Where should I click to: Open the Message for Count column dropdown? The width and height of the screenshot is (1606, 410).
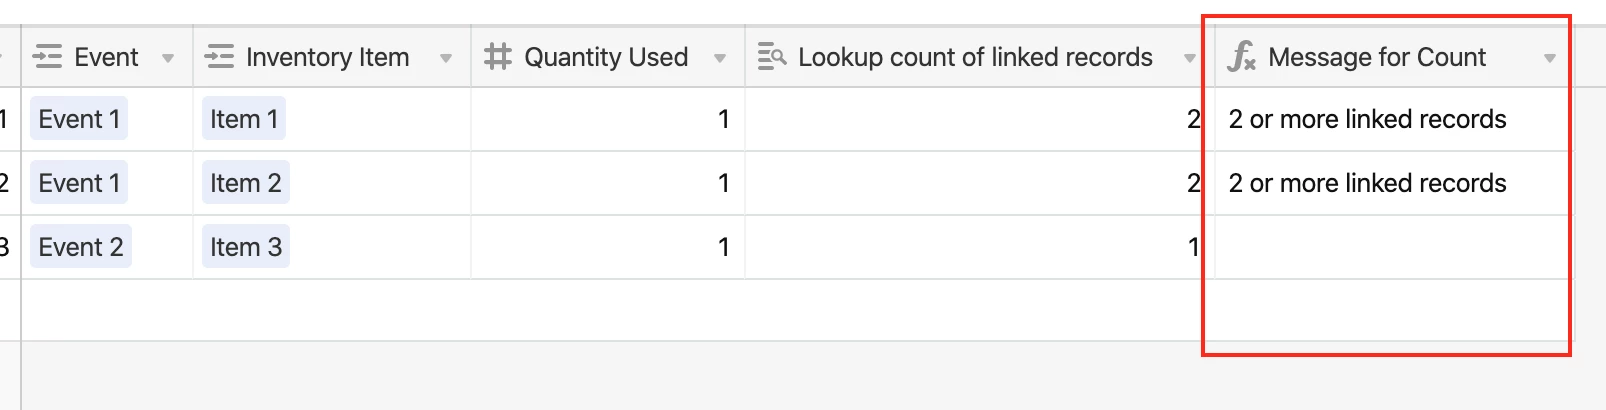tap(1550, 58)
